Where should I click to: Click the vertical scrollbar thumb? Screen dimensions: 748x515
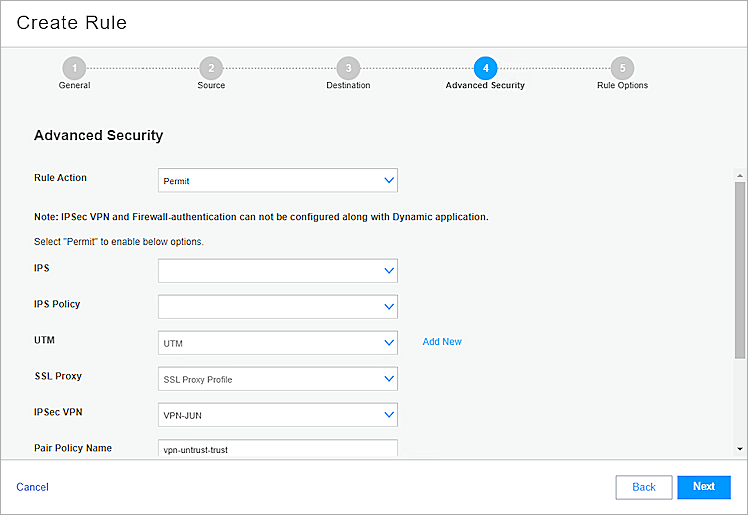(740, 269)
